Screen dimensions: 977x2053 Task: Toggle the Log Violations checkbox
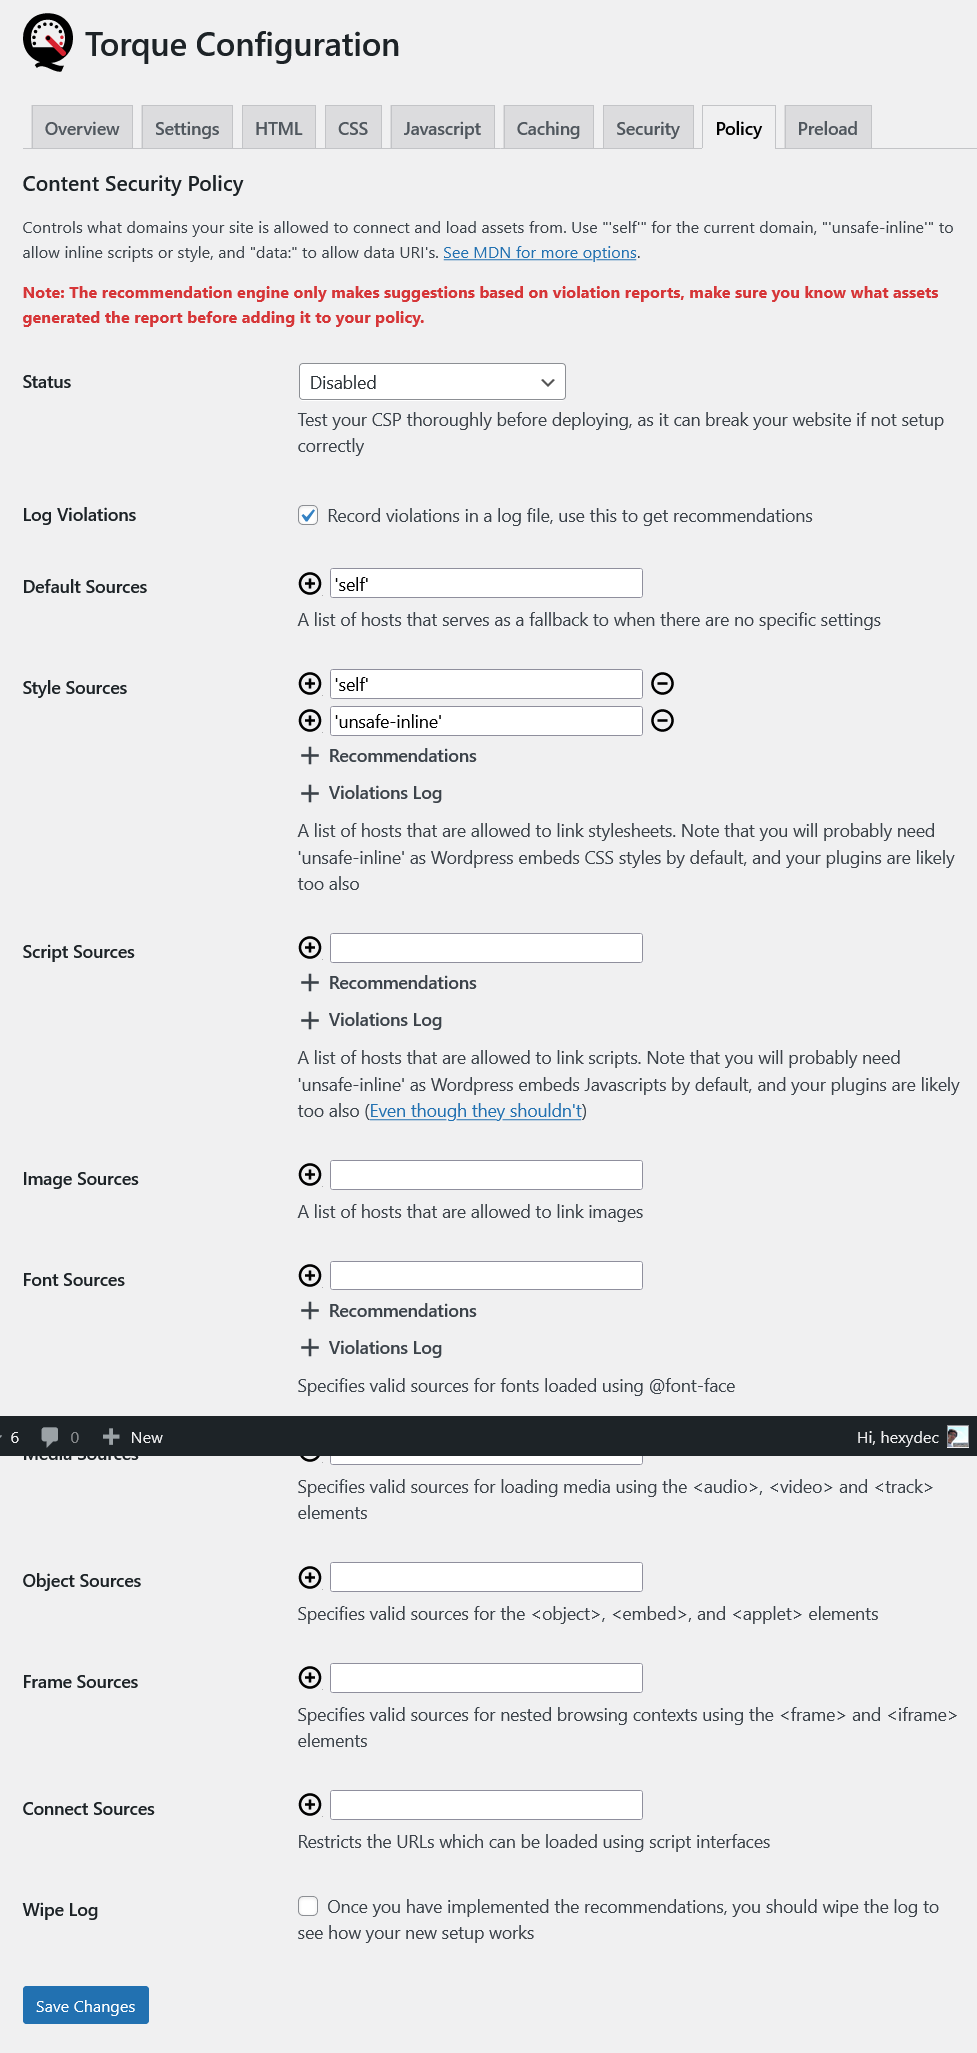[308, 515]
